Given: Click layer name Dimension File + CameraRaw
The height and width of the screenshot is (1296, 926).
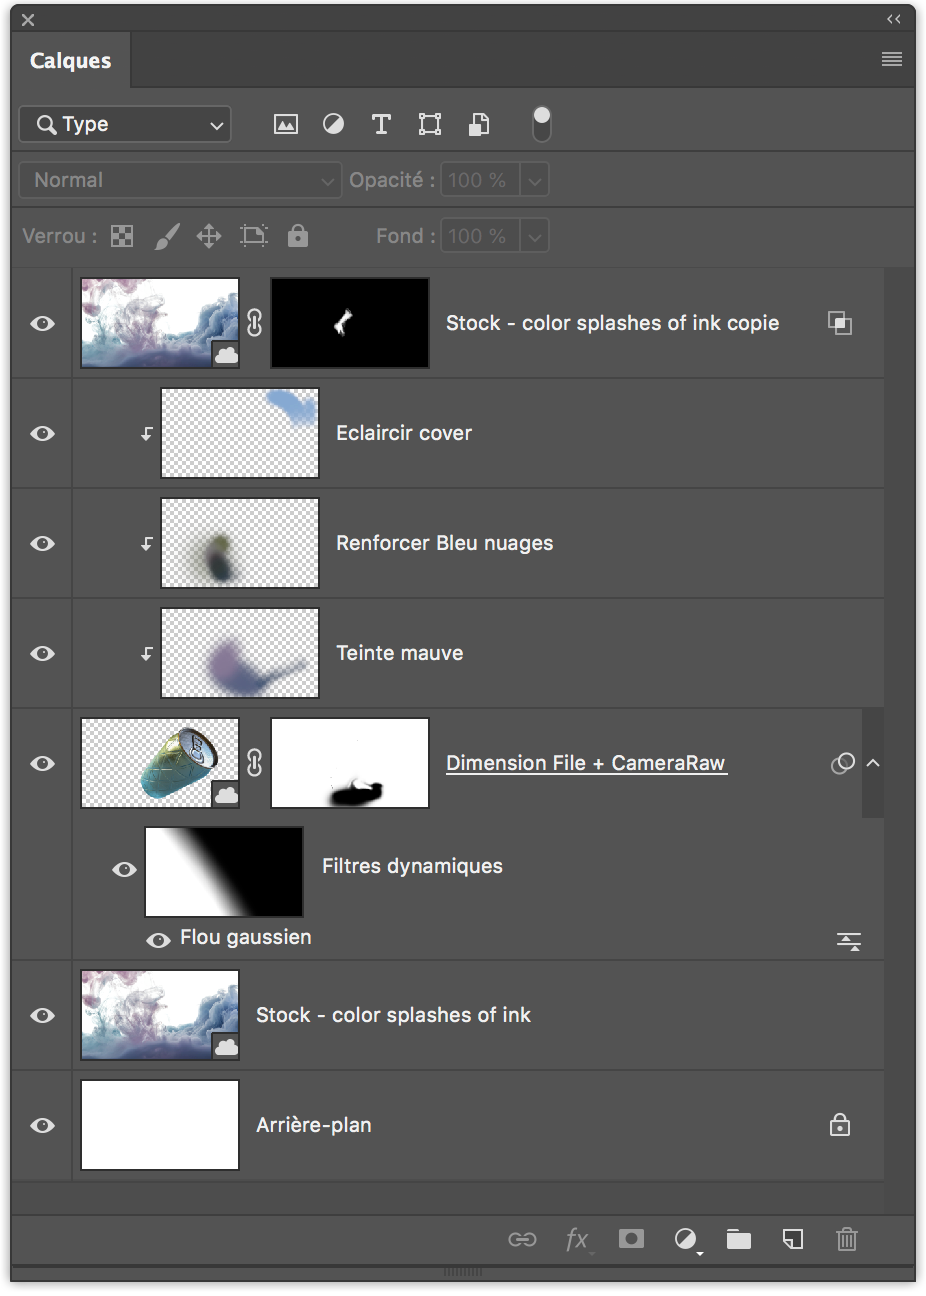Looking at the screenshot, I should point(586,763).
